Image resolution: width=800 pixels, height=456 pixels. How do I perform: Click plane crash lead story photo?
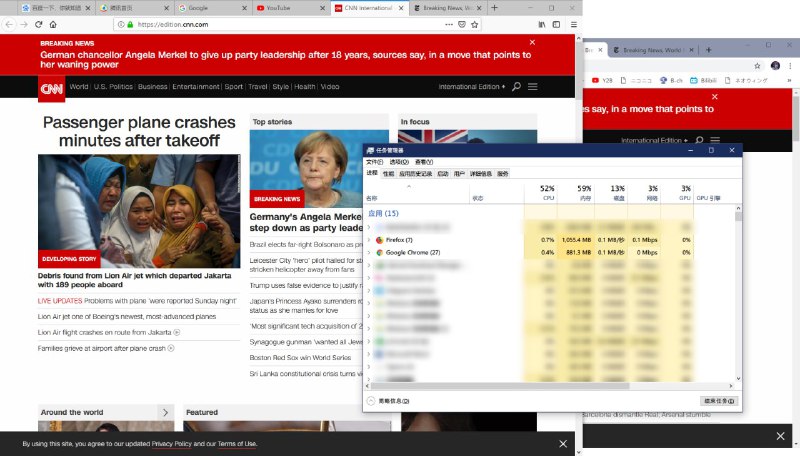pos(139,211)
